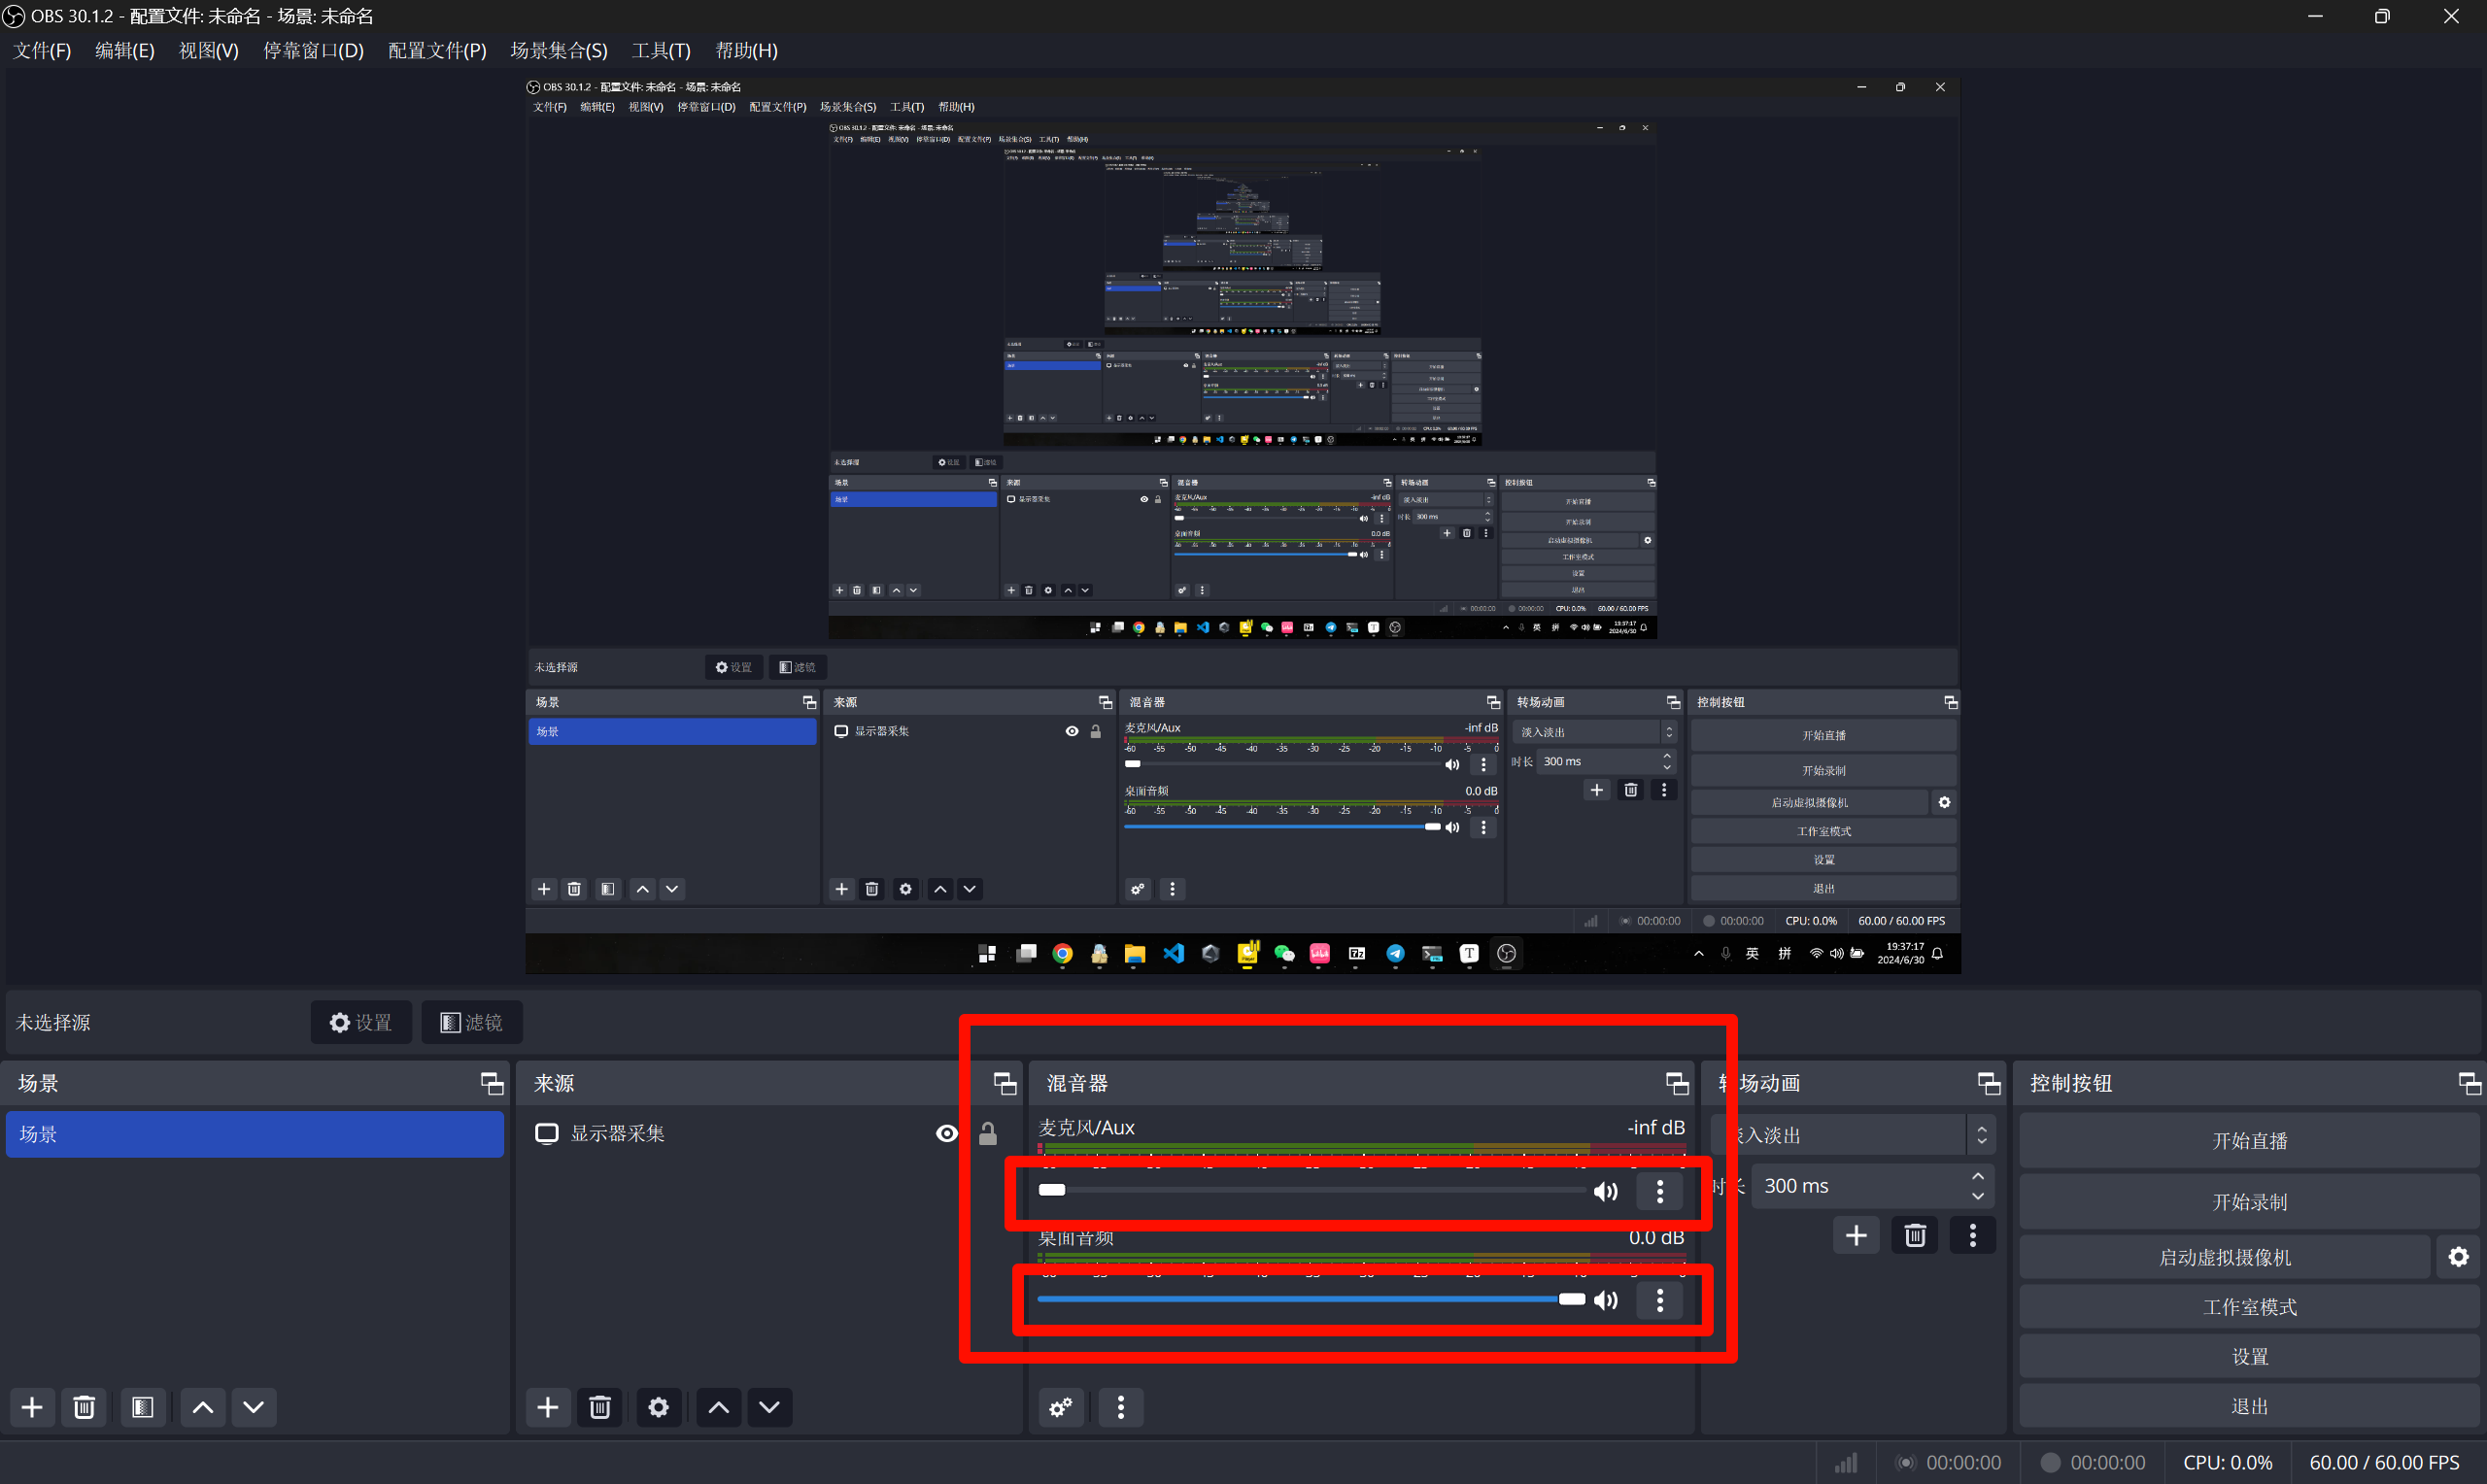Move source down with down arrow

(x=769, y=1407)
